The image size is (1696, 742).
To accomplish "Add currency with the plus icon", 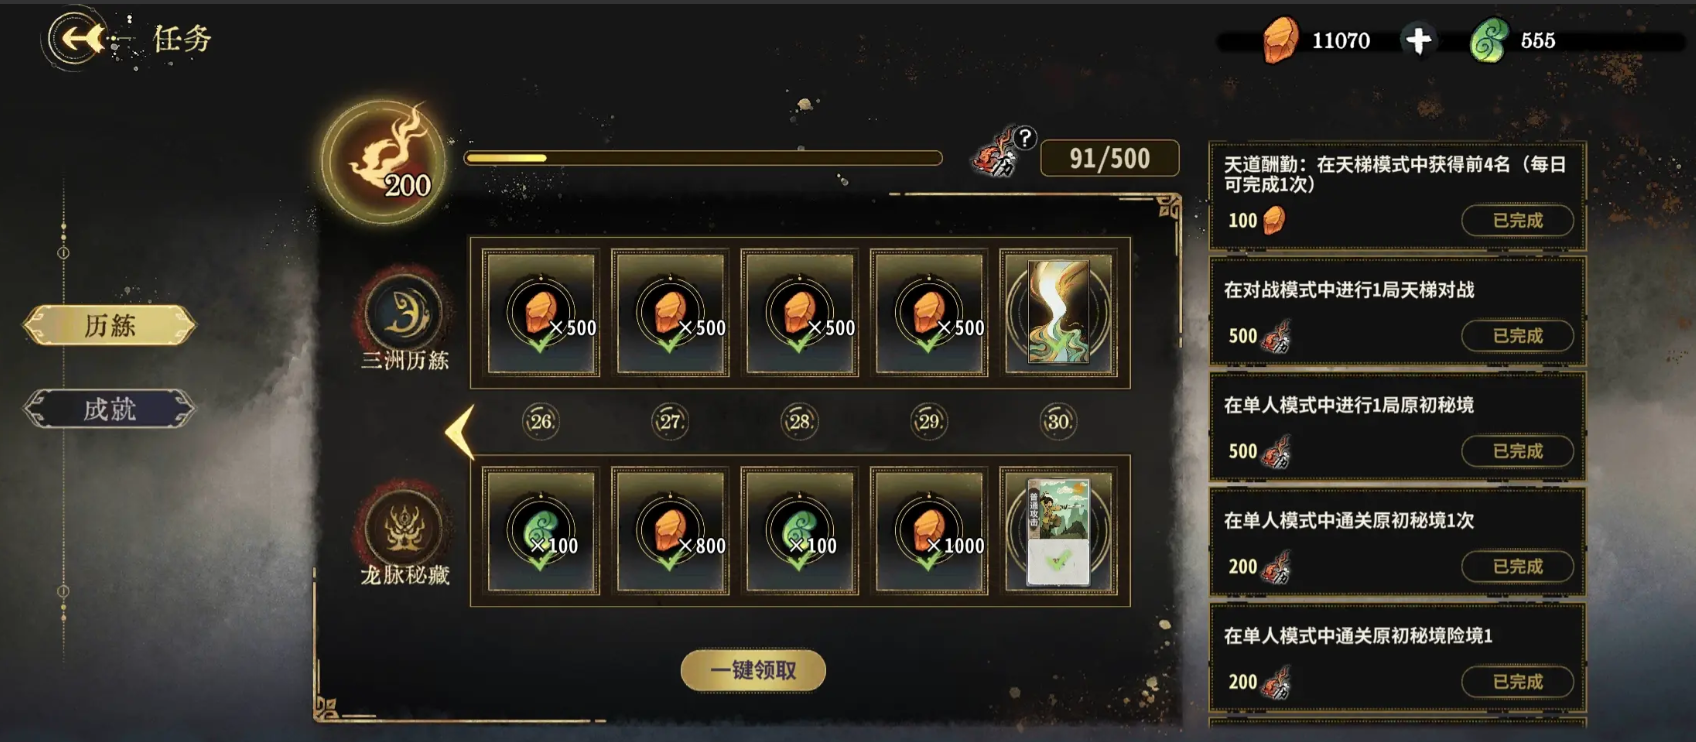I will [1418, 40].
